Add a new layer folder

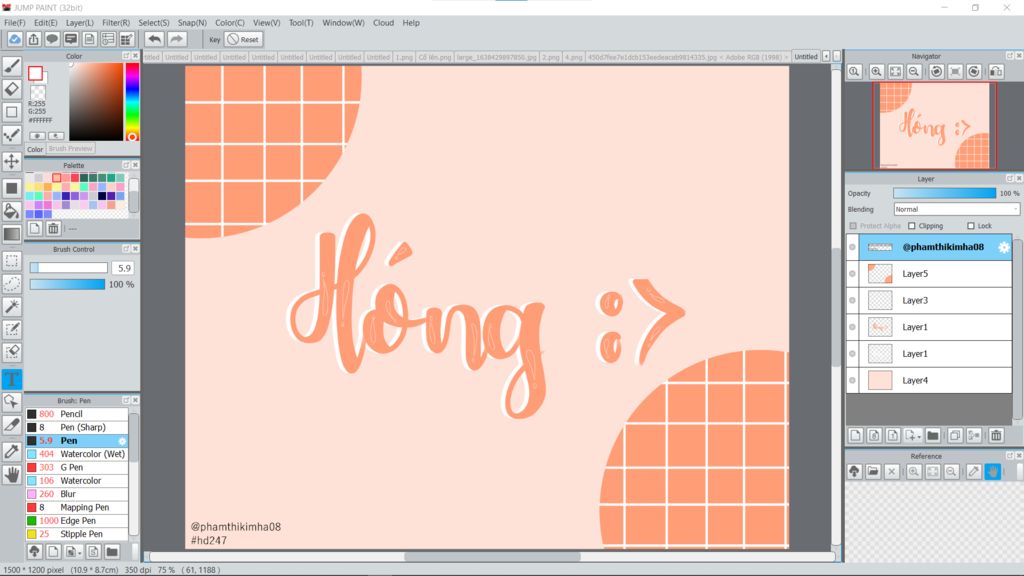tap(933, 435)
